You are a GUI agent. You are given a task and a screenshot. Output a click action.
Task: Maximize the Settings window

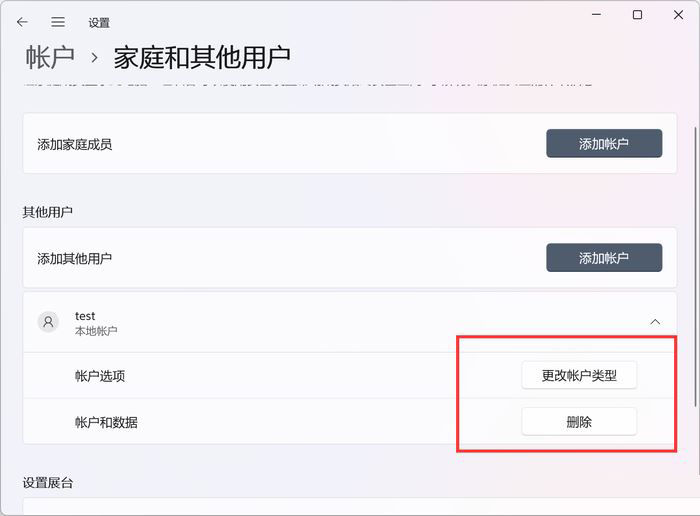coord(637,15)
